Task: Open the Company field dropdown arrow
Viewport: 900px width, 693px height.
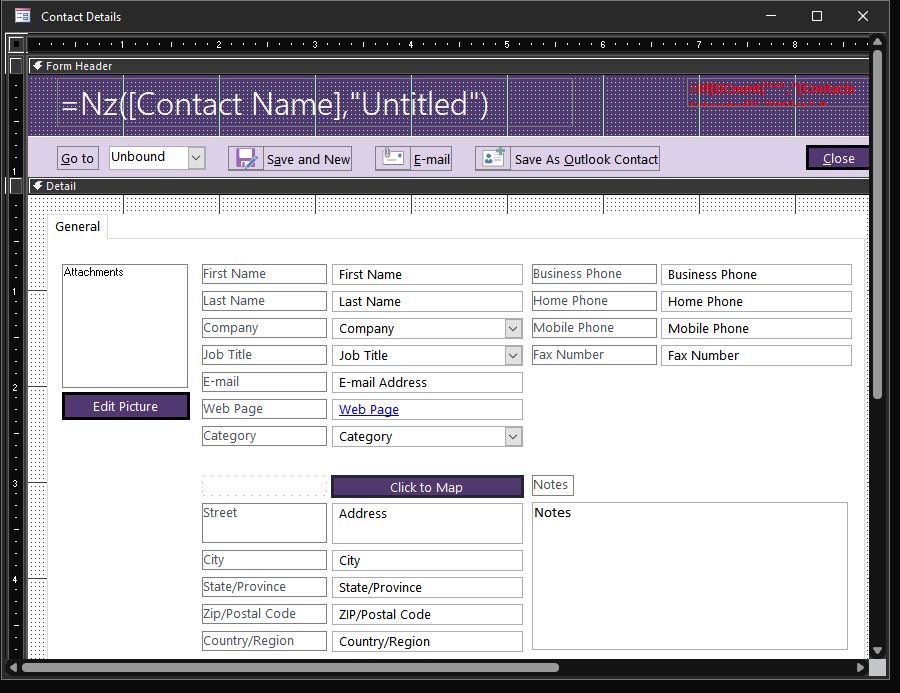Action: 511,327
